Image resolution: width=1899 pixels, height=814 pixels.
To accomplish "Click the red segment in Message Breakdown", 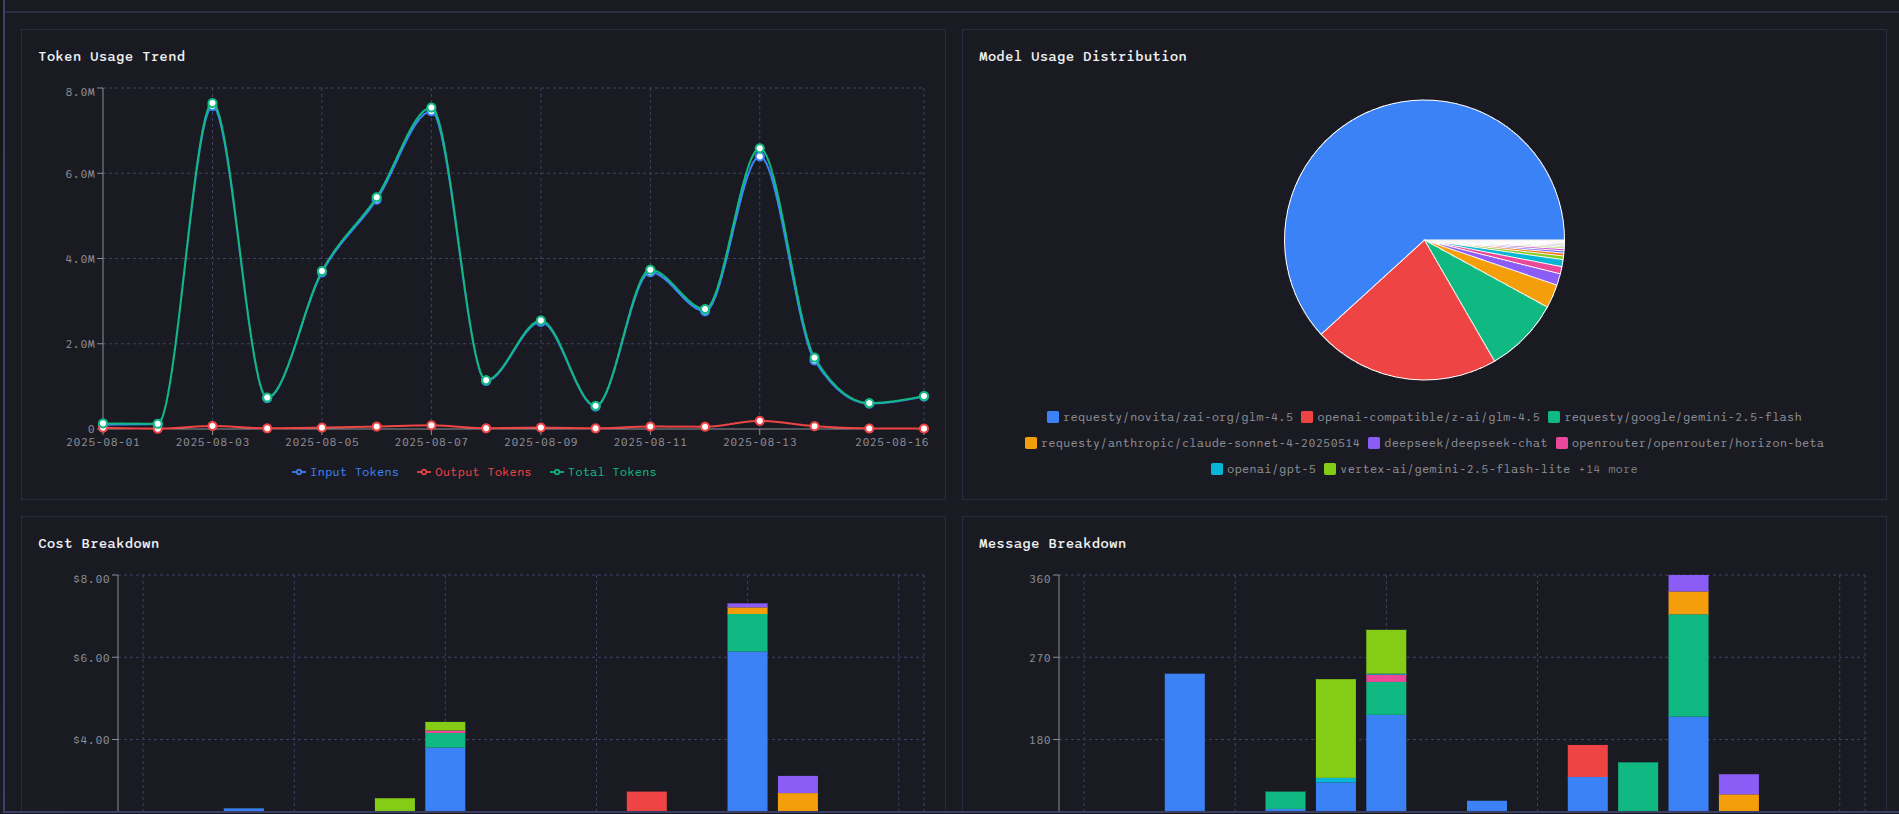I will point(1588,761).
